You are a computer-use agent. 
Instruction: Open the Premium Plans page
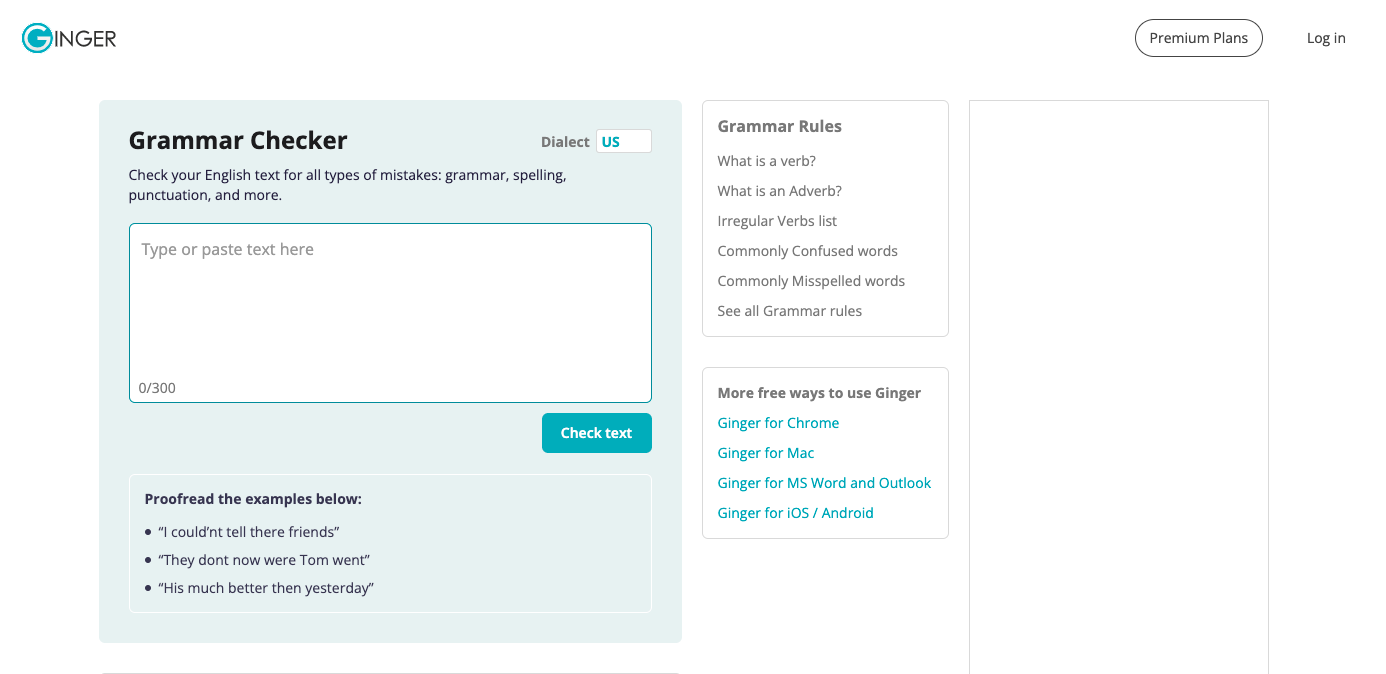pos(1198,37)
